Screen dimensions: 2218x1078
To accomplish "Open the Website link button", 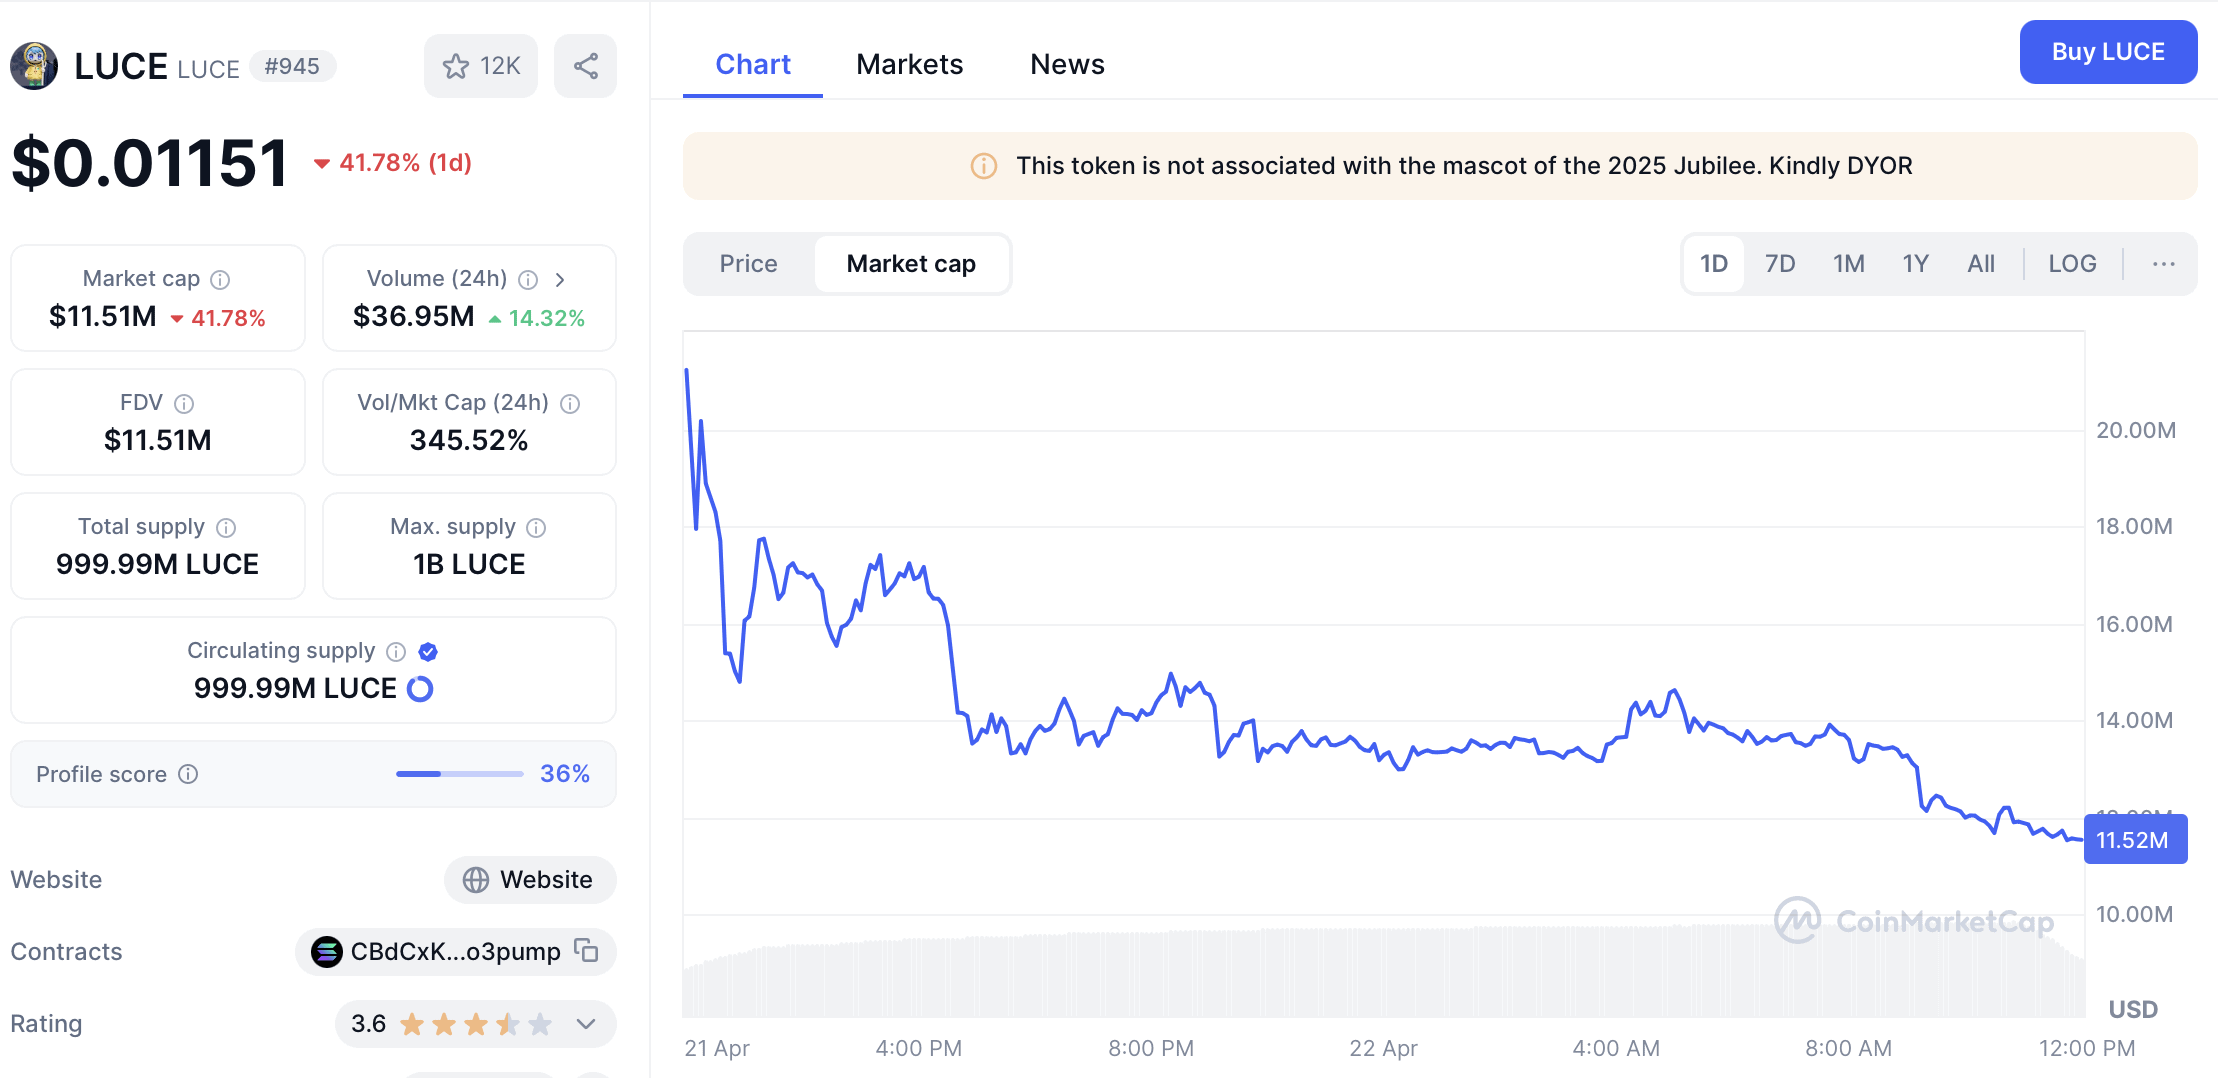I will [x=530, y=880].
